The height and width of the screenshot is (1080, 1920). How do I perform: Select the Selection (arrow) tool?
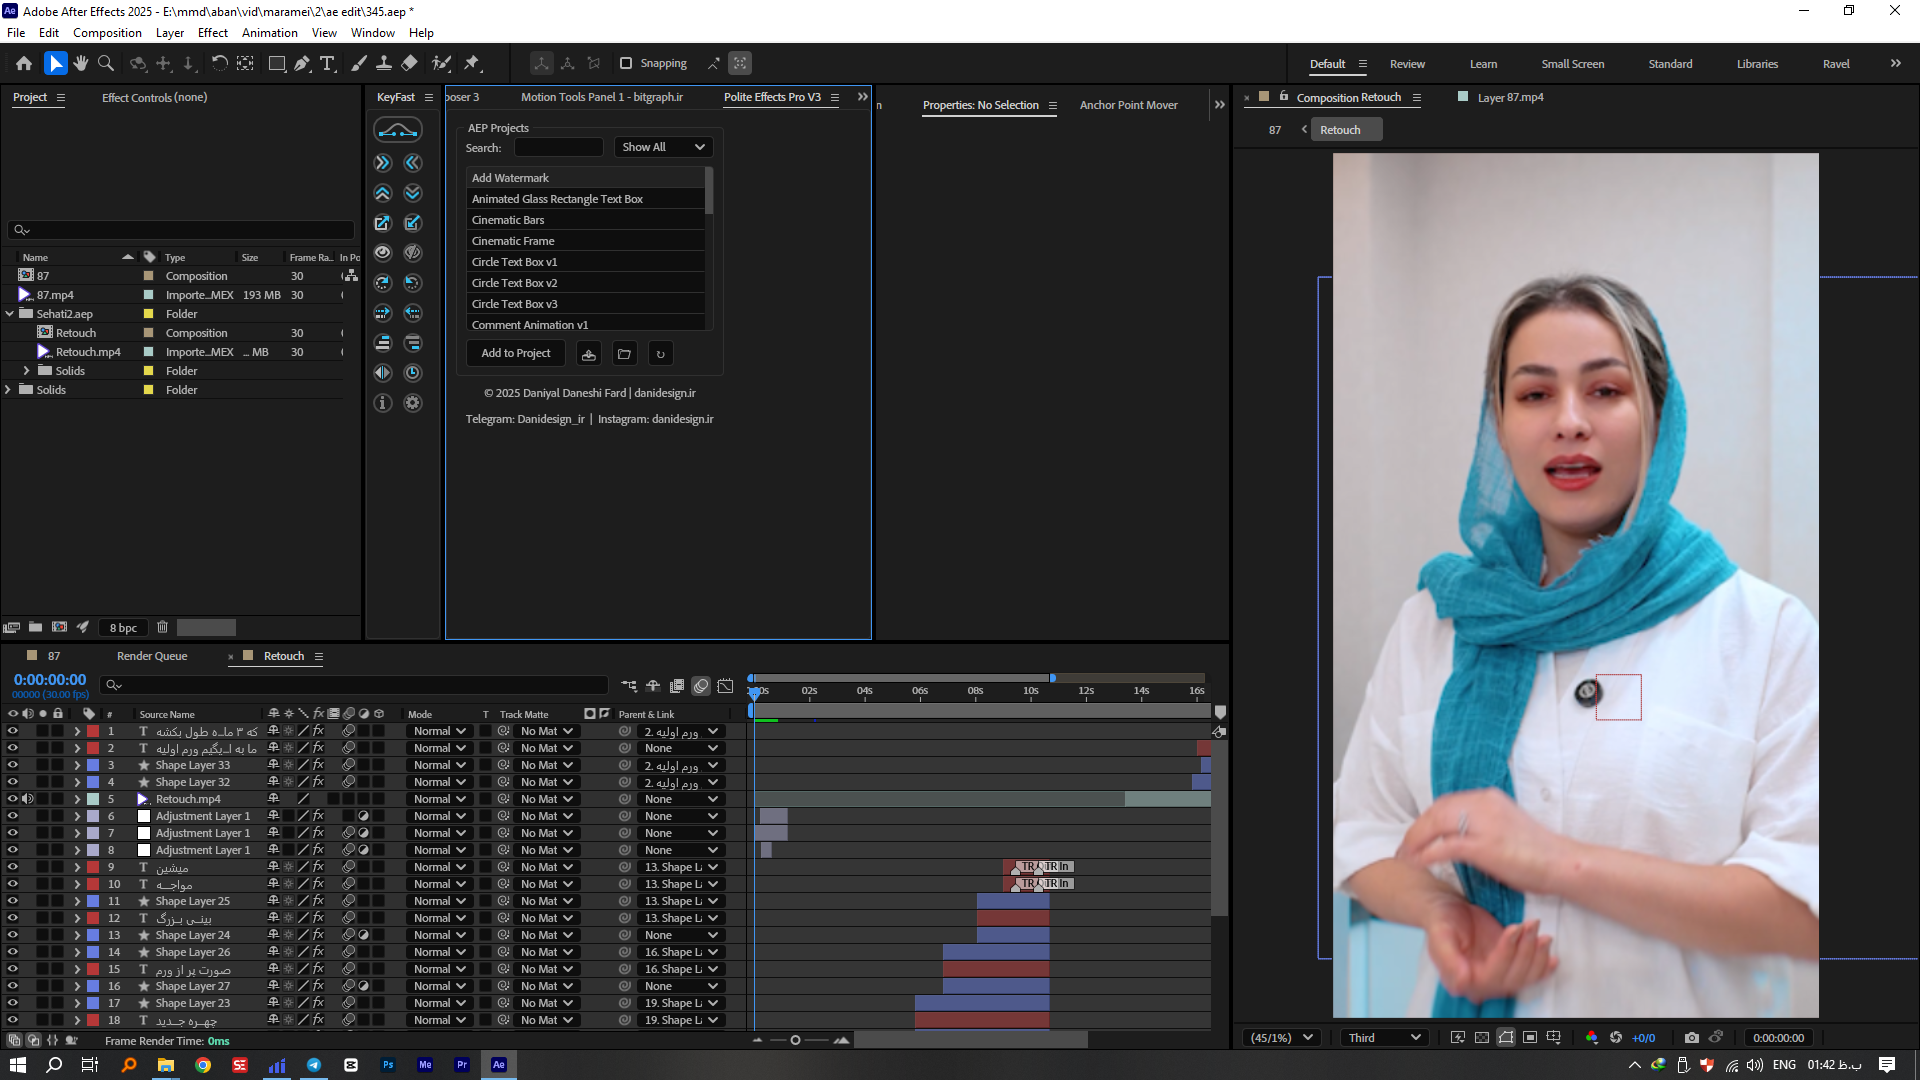(x=55, y=63)
